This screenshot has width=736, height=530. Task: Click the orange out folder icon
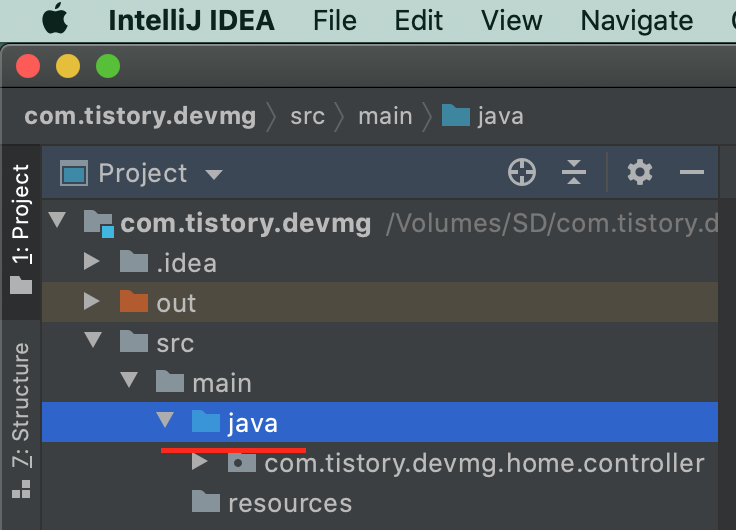134,301
